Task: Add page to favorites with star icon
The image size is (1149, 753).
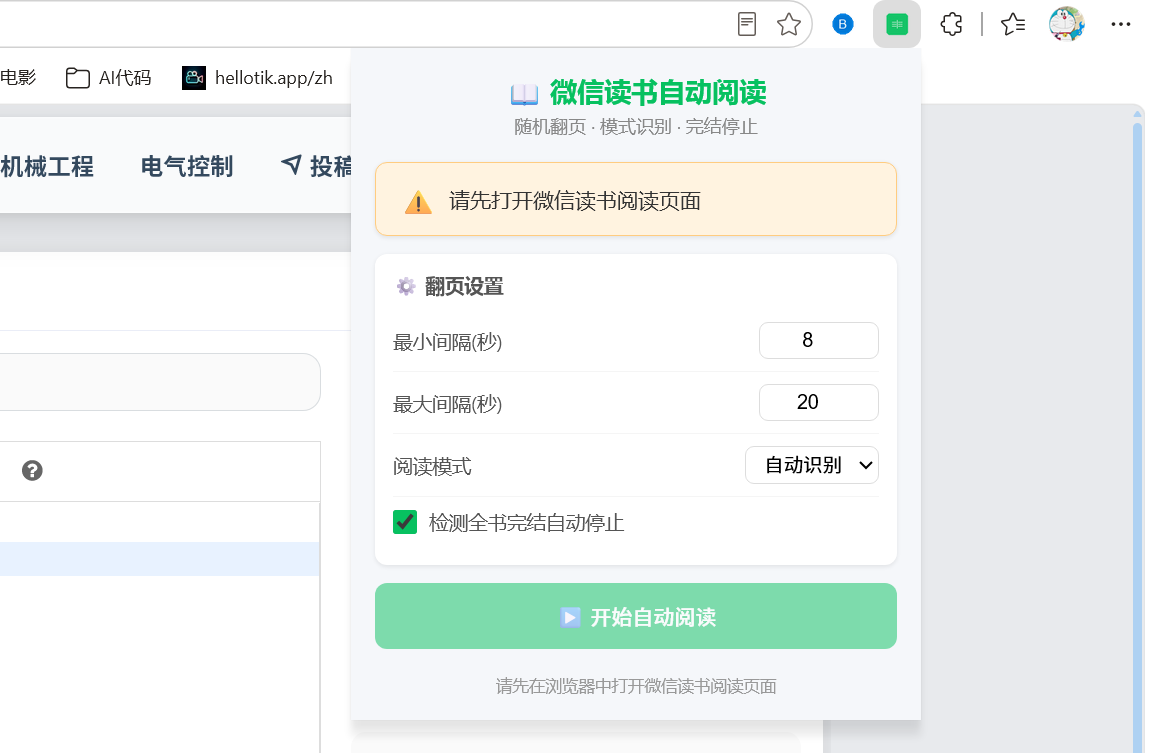Action: point(788,24)
